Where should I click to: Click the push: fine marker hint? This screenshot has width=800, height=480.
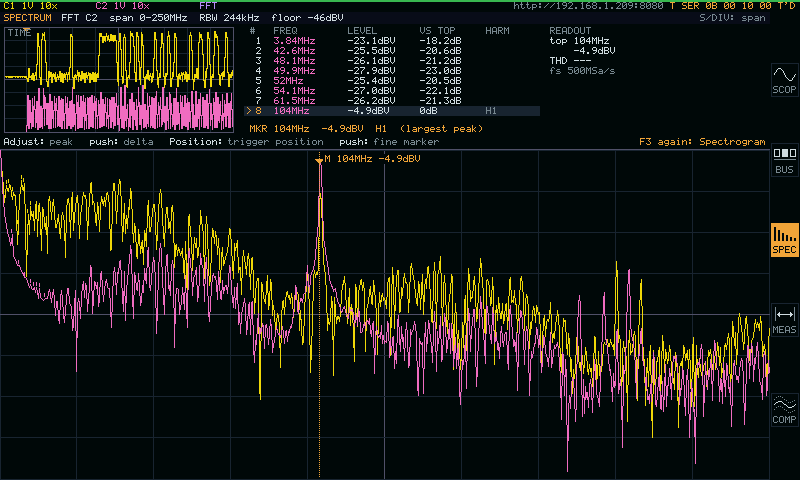click(x=389, y=142)
